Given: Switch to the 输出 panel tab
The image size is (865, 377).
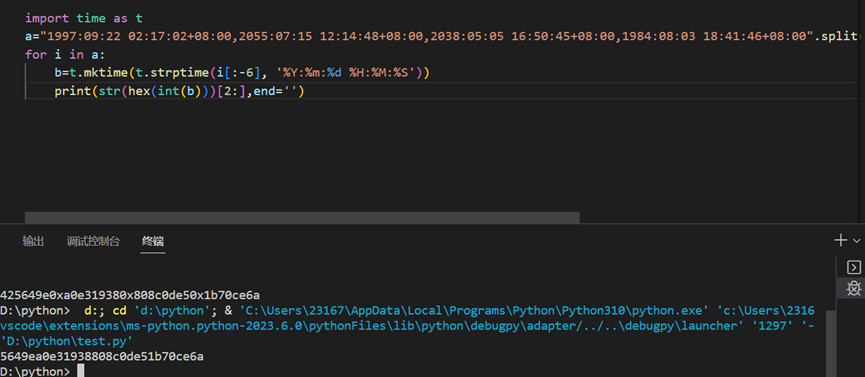Looking at the screenshot, I should (x=33, y=241).
